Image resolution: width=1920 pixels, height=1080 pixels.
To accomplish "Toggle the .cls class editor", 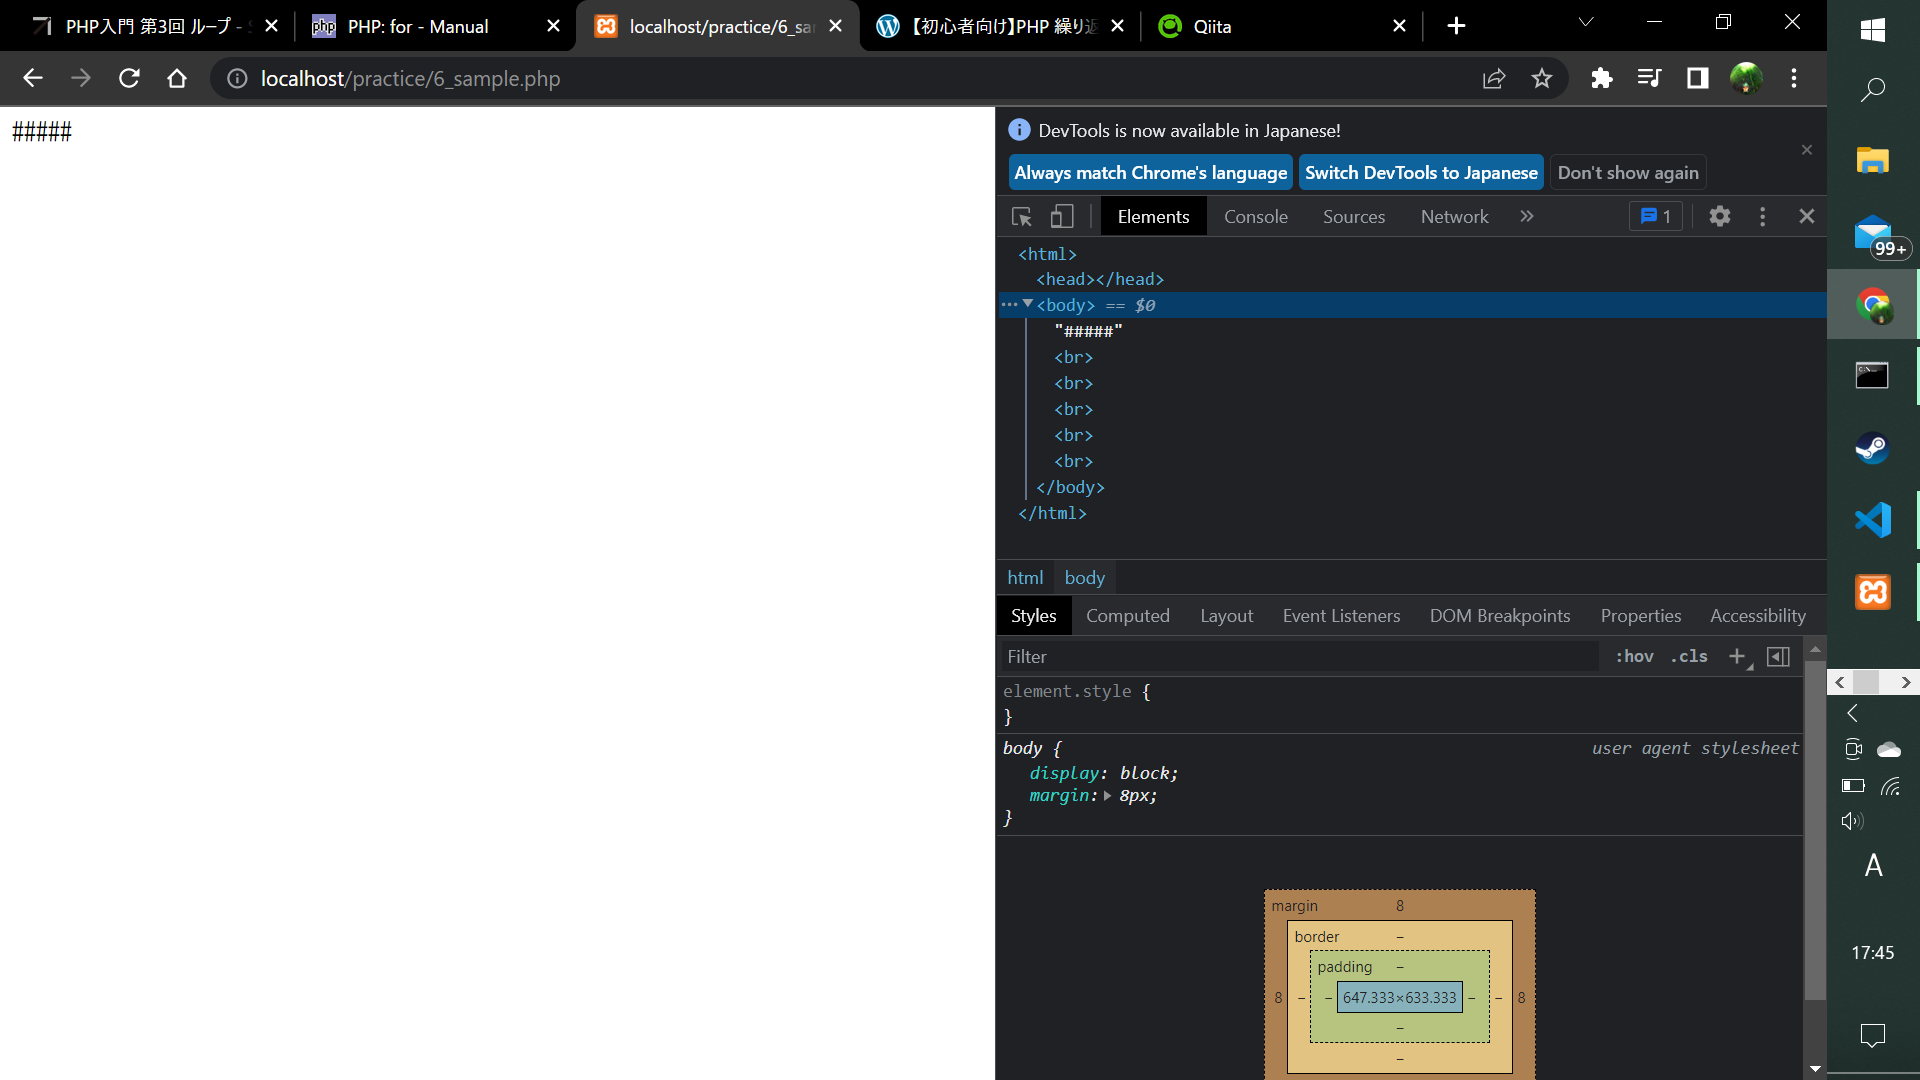I will click(x=1689, y=657).
